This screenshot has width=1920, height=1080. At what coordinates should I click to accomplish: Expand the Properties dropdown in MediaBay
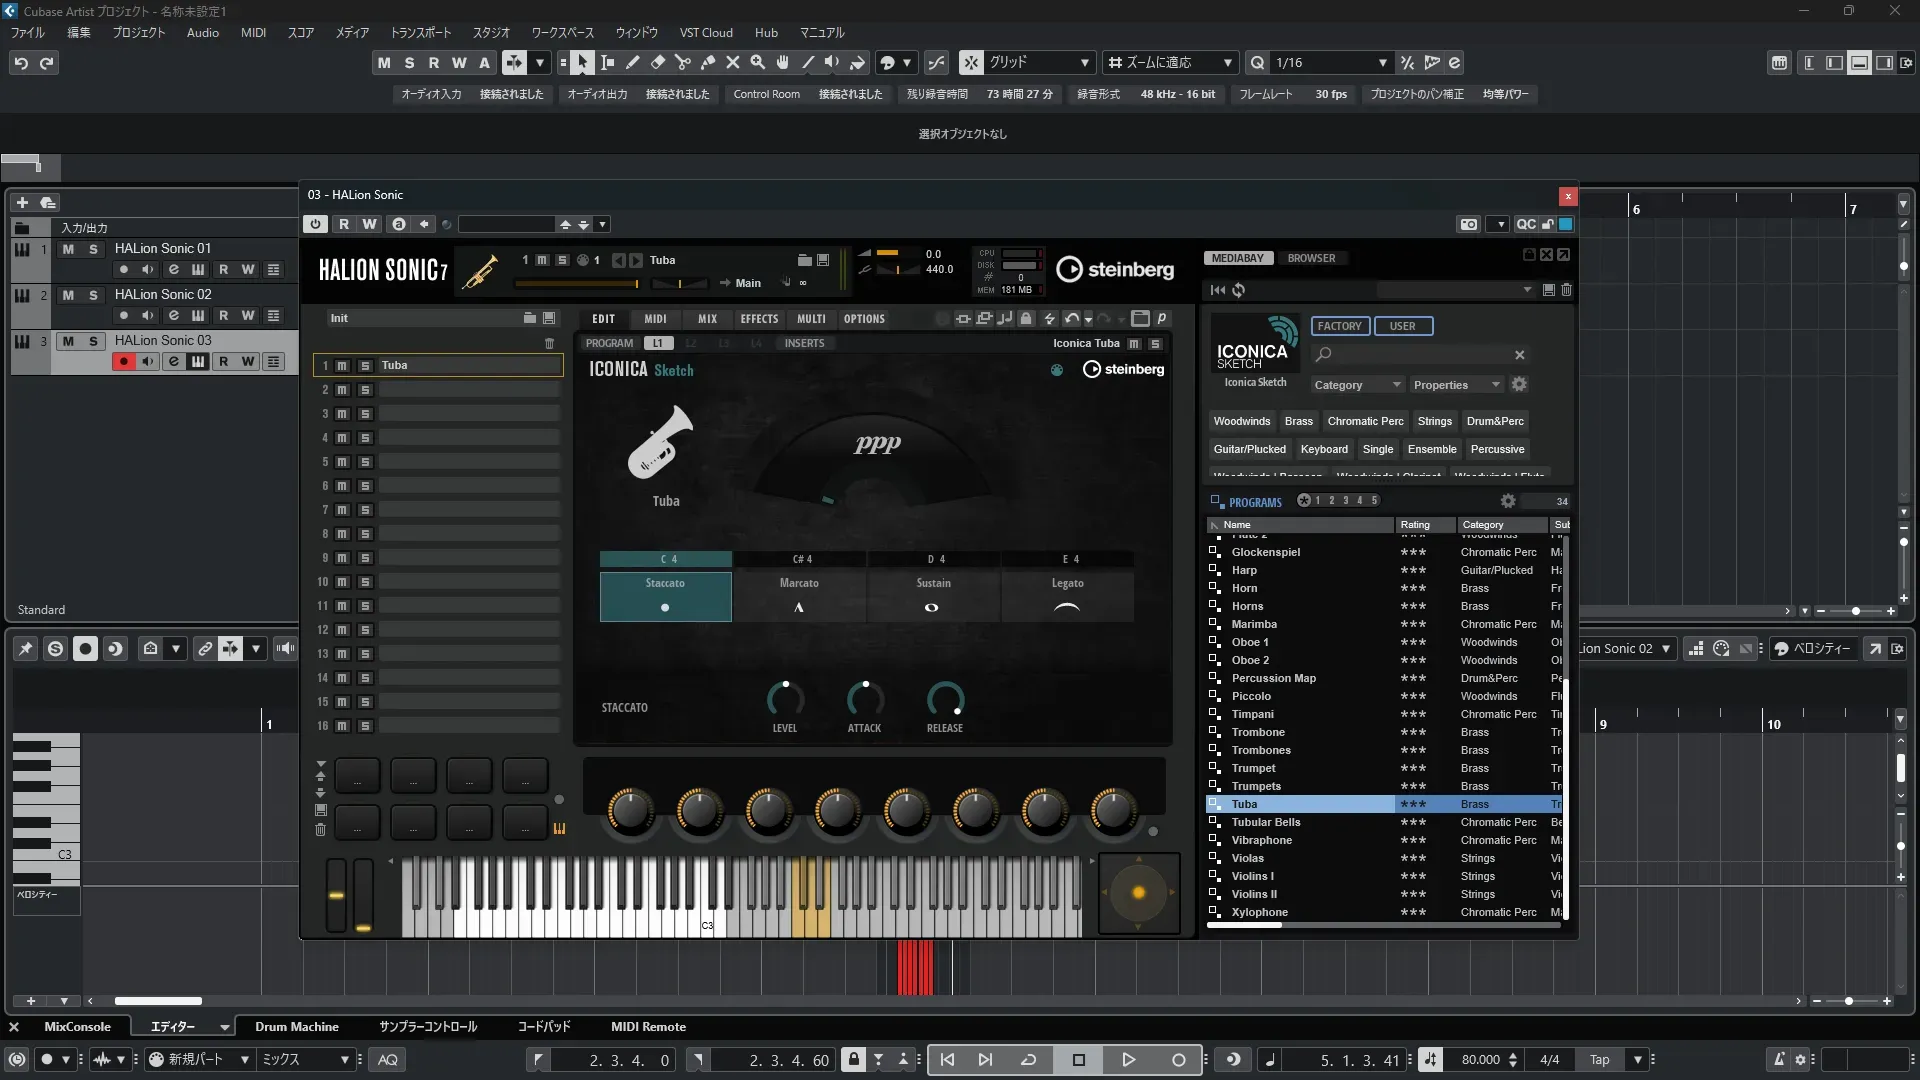point(1455,385)
